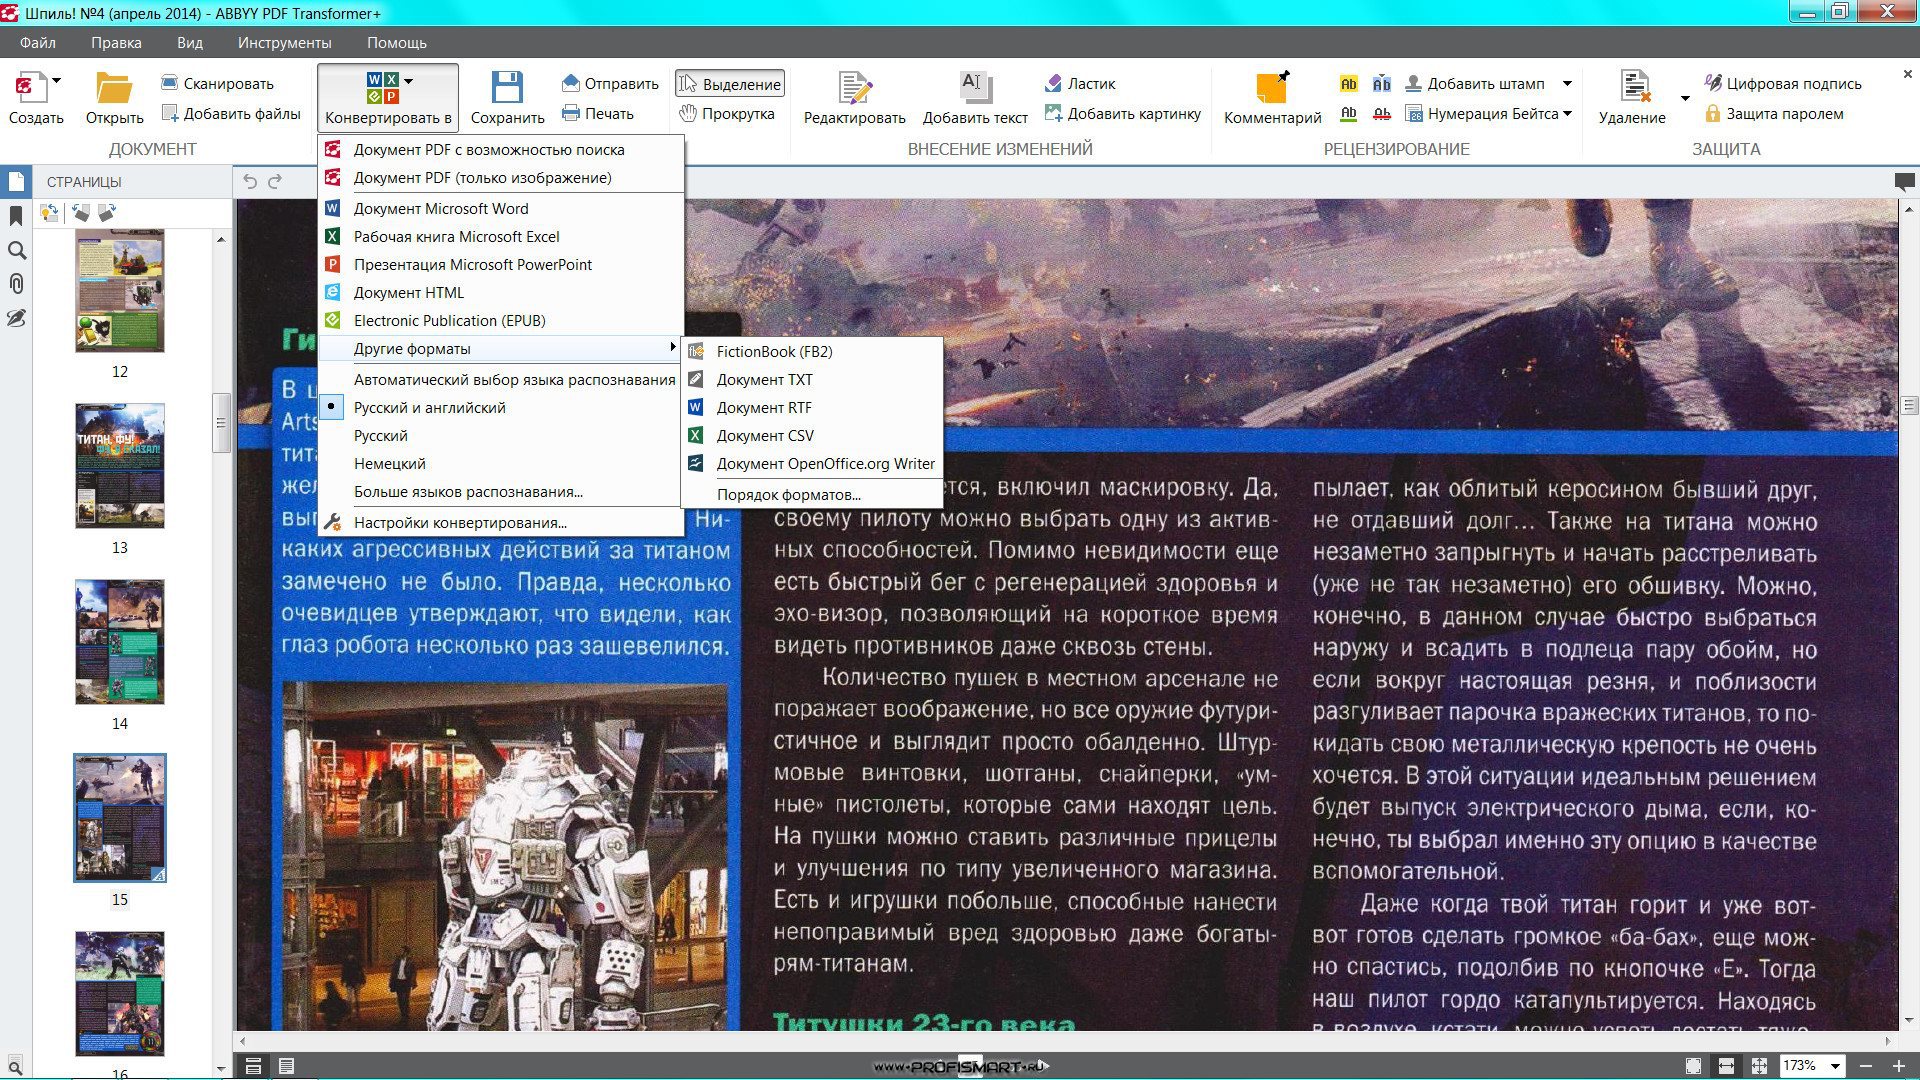
Task: Open the attachments paperclip panel
Action: [16, 284]
